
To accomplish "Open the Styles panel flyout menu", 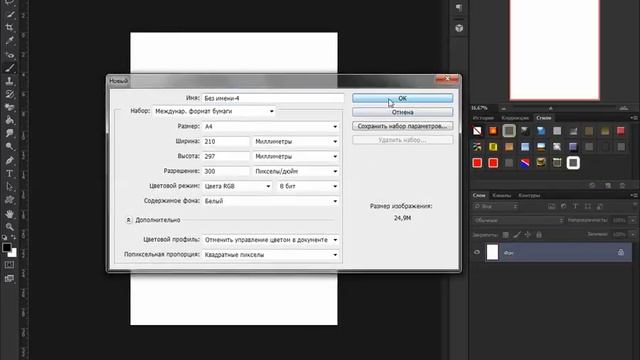I will [634, 118].
